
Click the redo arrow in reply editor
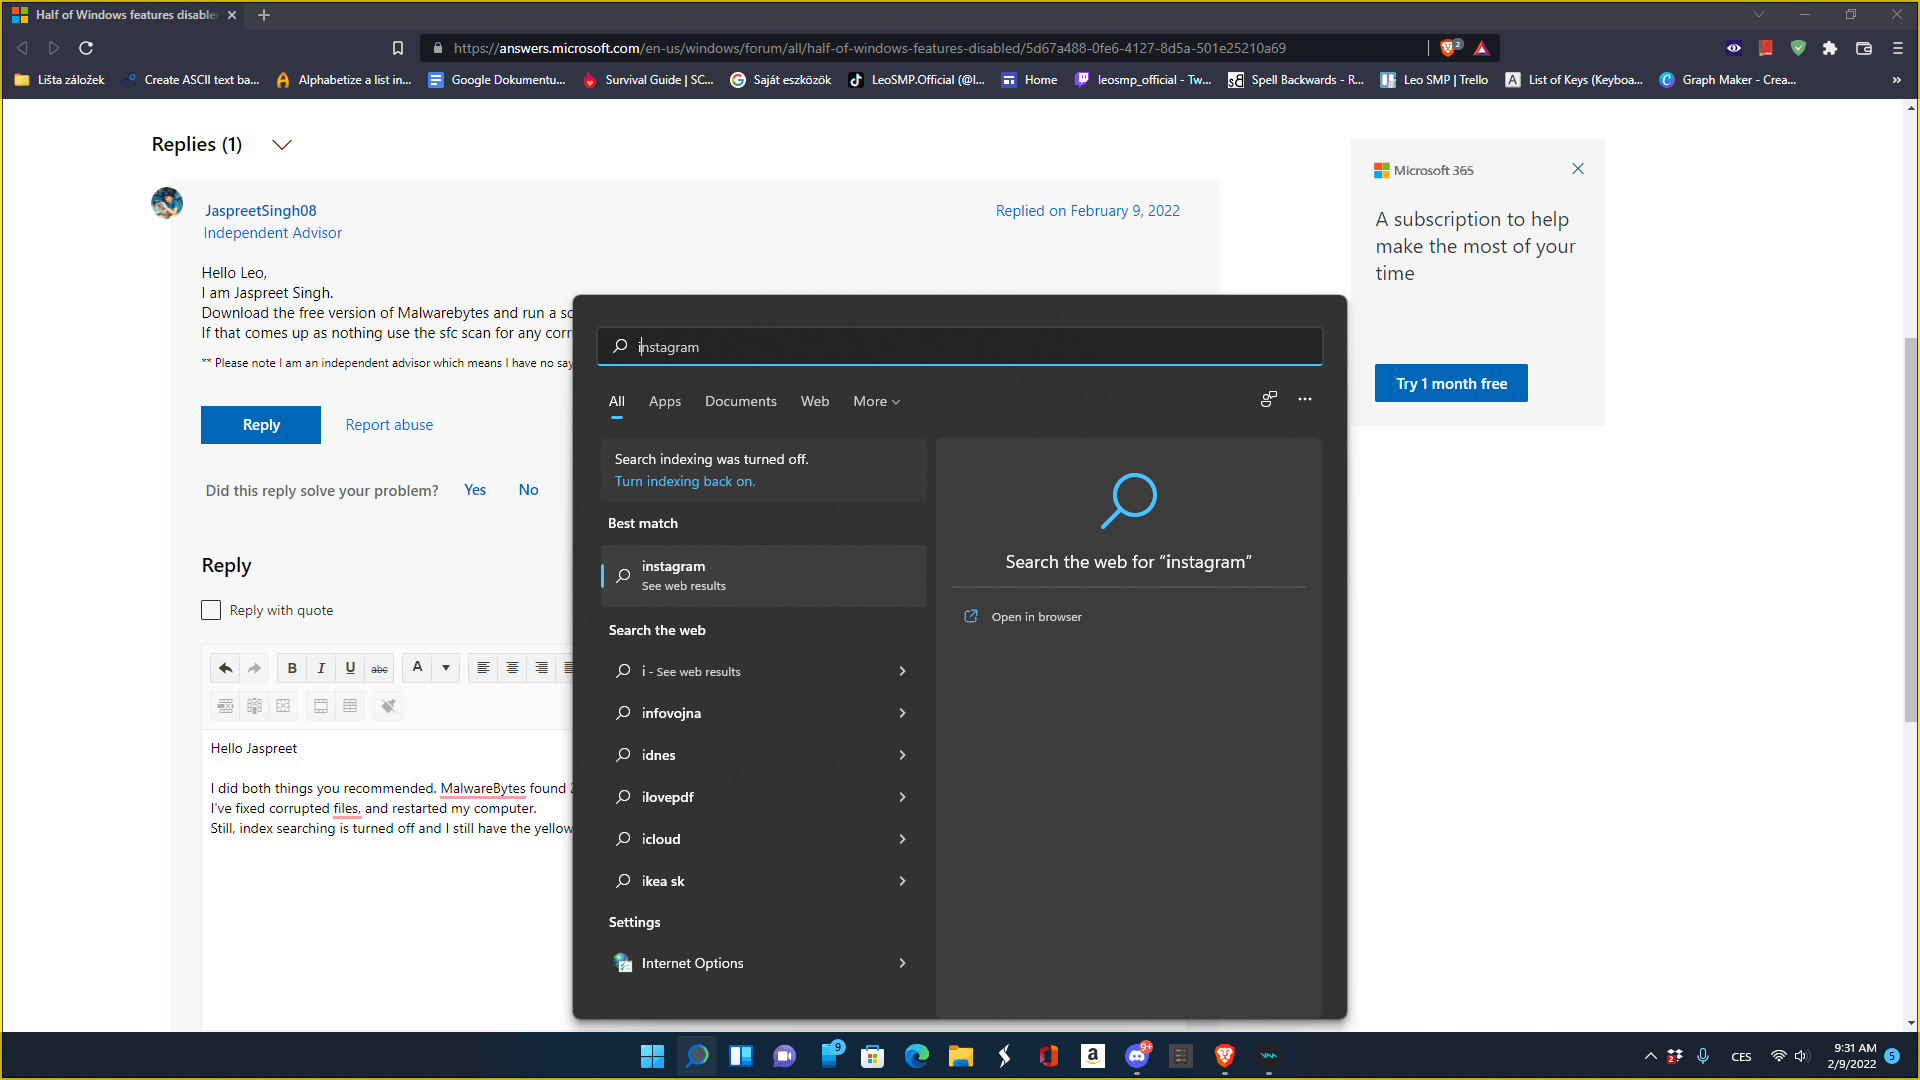click(x=254, y=668)
